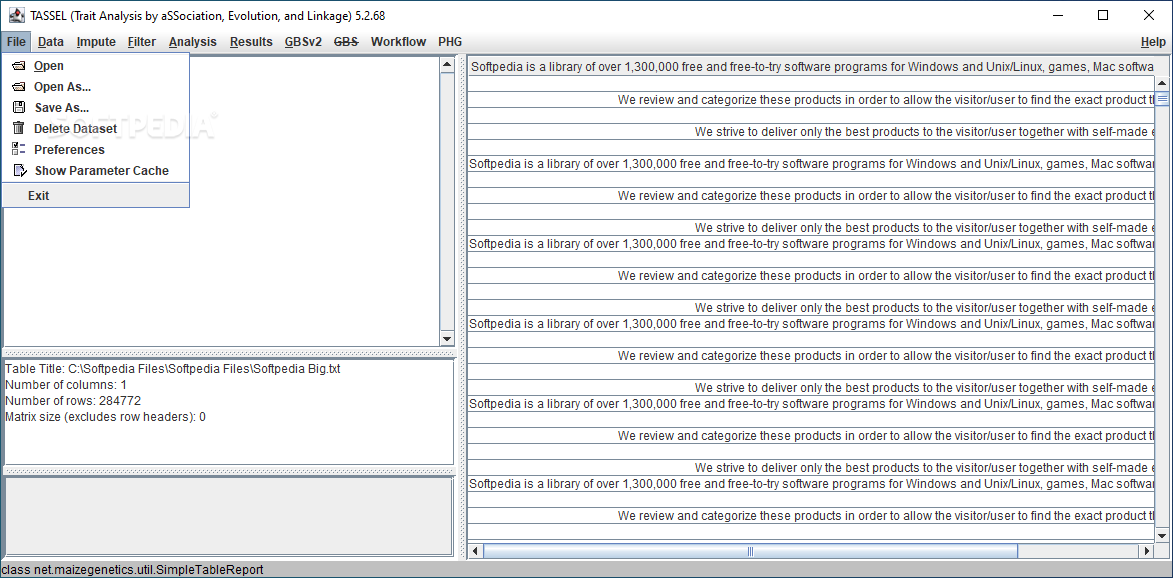
Task: Open the Impute menu
Action: click(x=96, y=42)
